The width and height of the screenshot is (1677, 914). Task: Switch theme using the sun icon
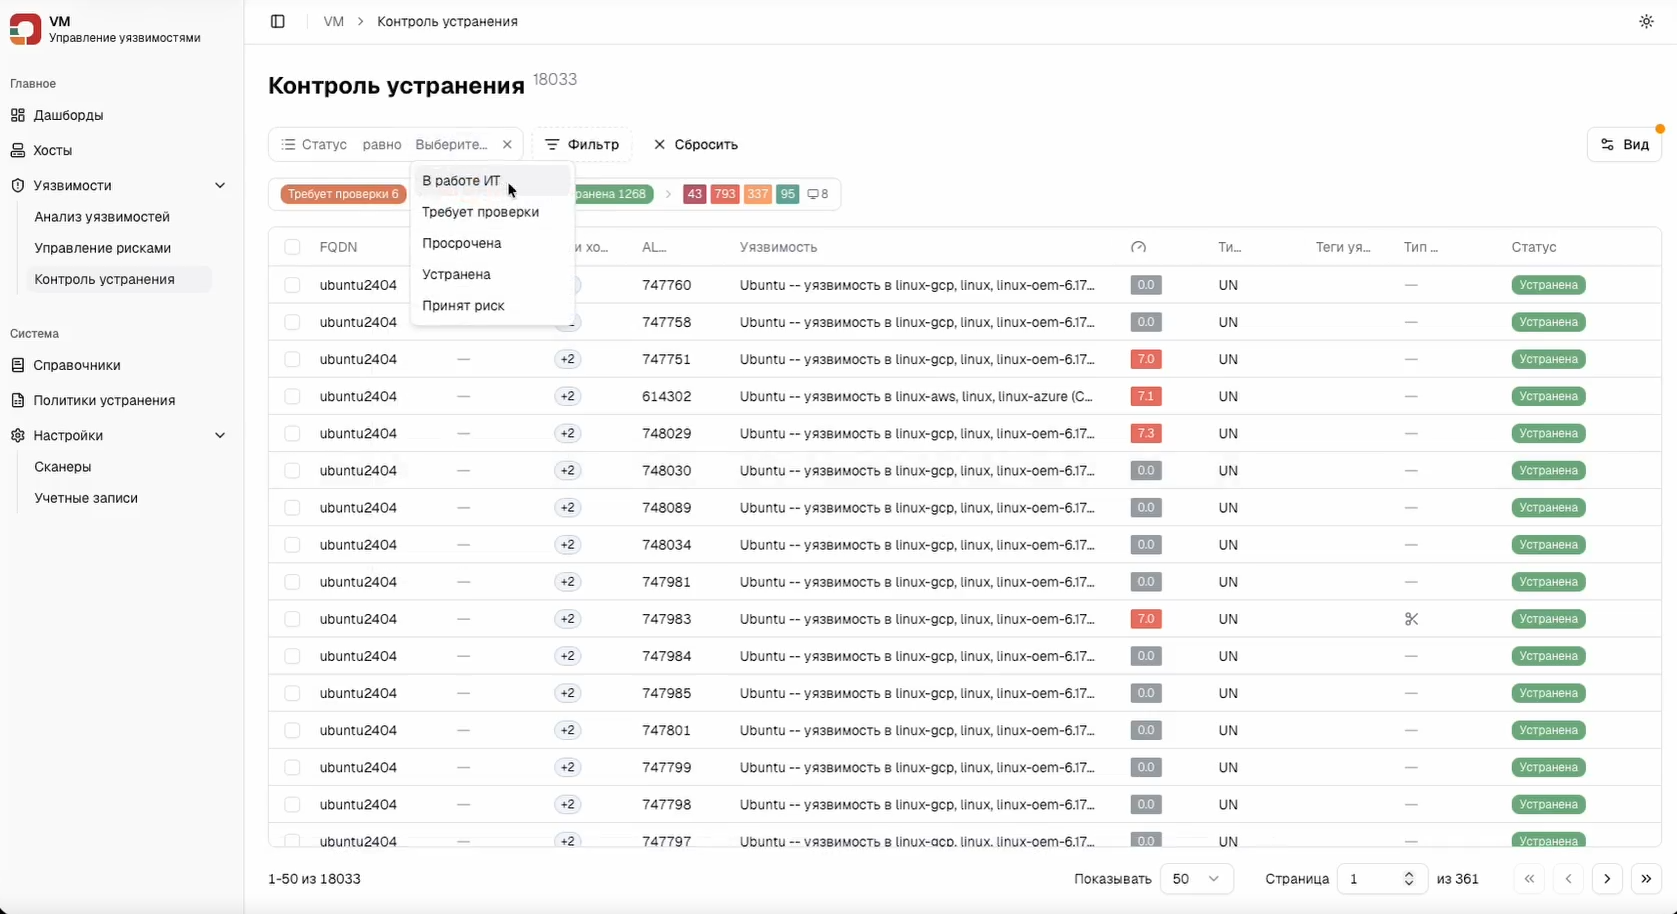click(x=1646, y=21)
